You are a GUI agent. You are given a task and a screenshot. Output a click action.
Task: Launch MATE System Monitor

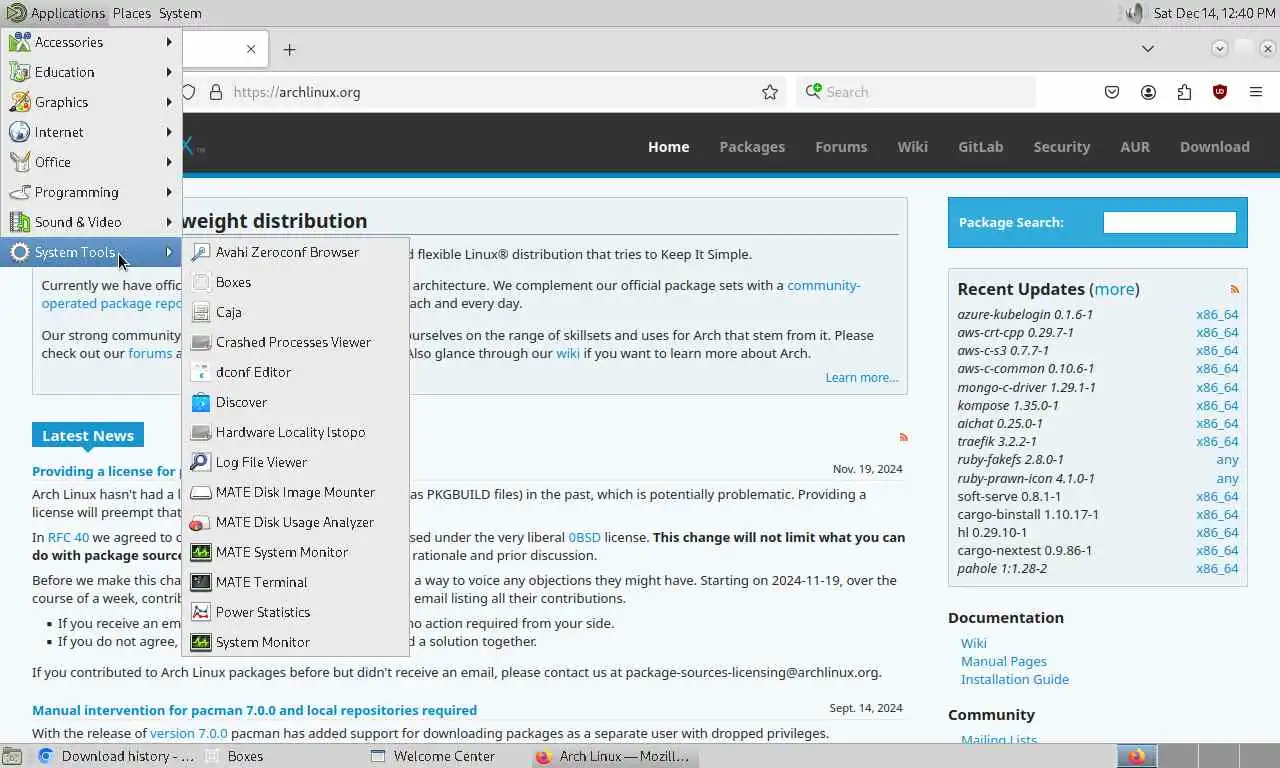pos(295,552)
